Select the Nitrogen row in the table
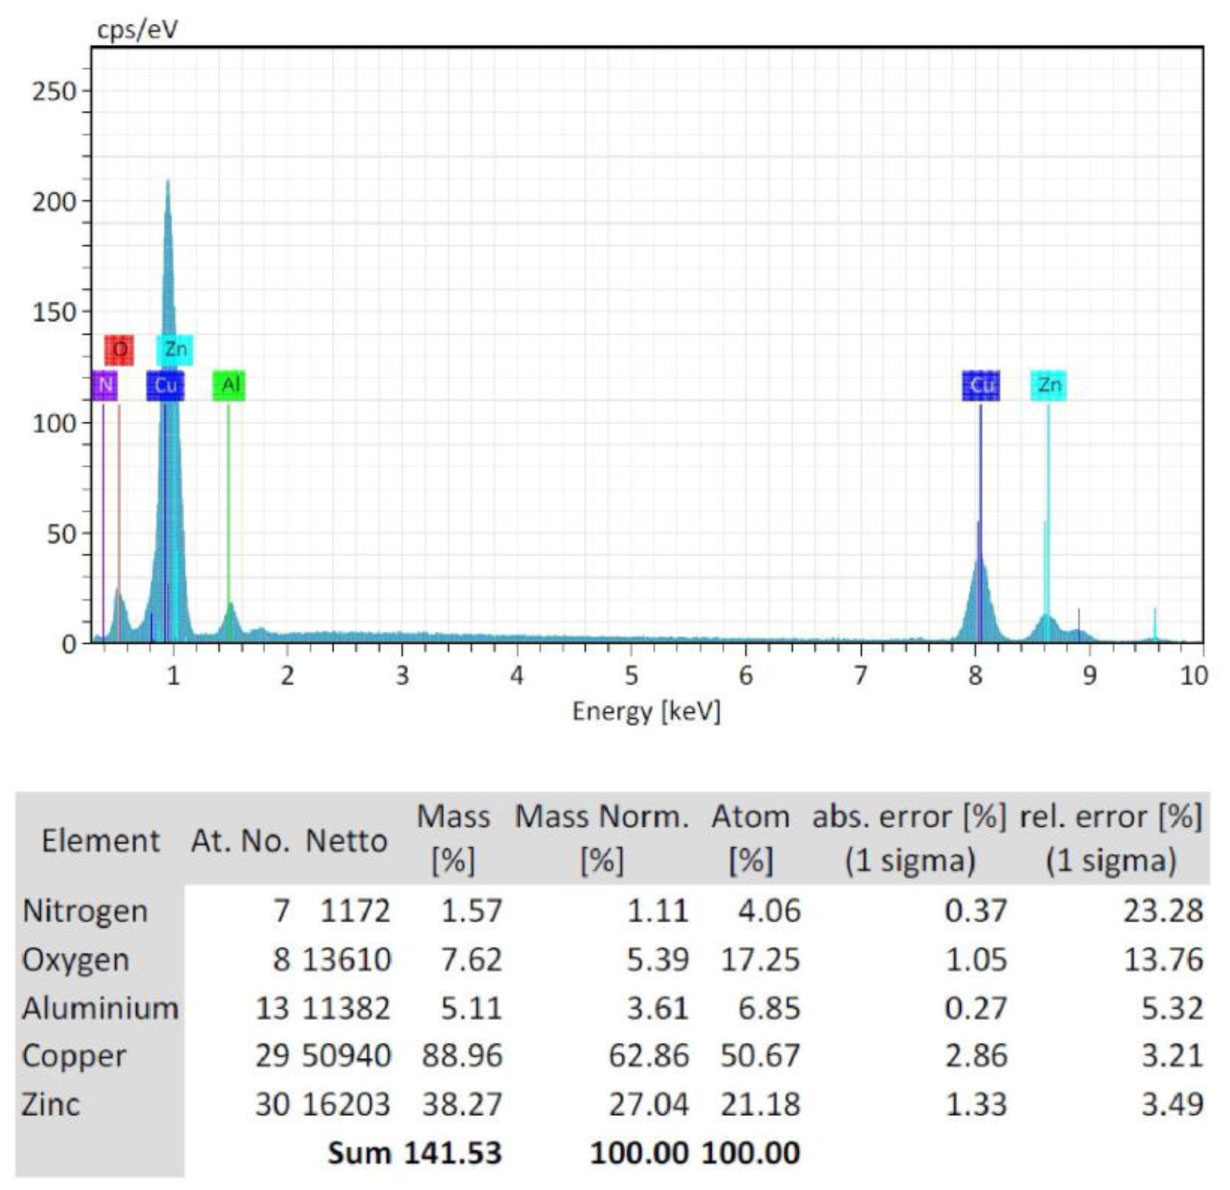 pyautogui.click(x=85, y=911)
